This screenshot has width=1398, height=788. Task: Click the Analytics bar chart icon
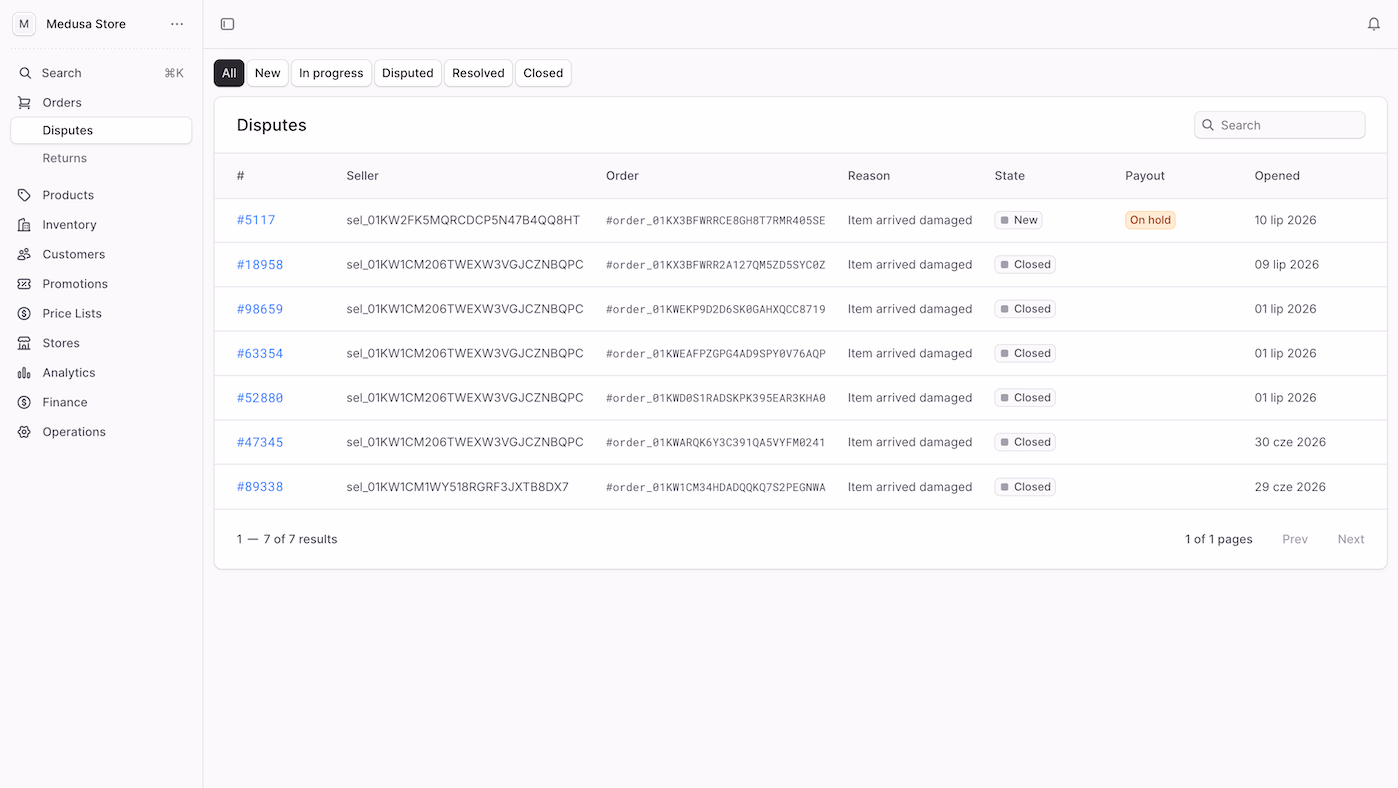click(x=24, y=373)
